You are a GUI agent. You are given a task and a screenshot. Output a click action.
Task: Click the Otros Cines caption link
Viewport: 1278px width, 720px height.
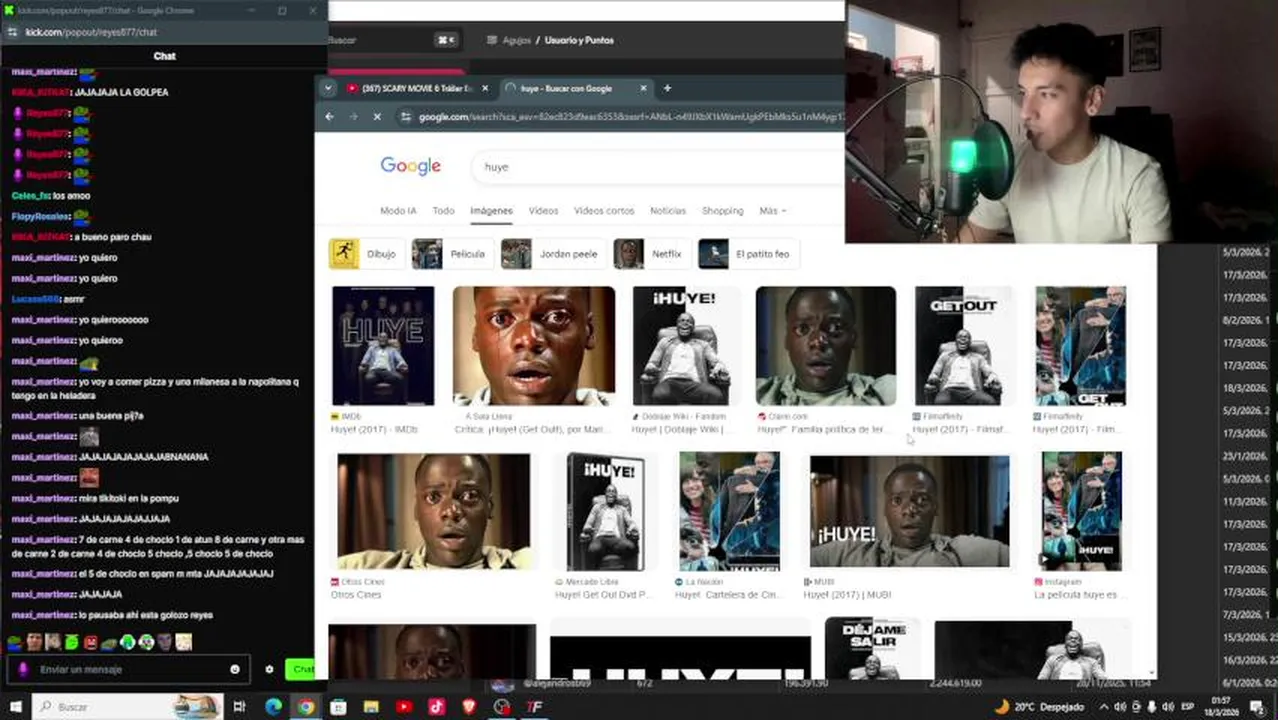(x=355, y=595)
